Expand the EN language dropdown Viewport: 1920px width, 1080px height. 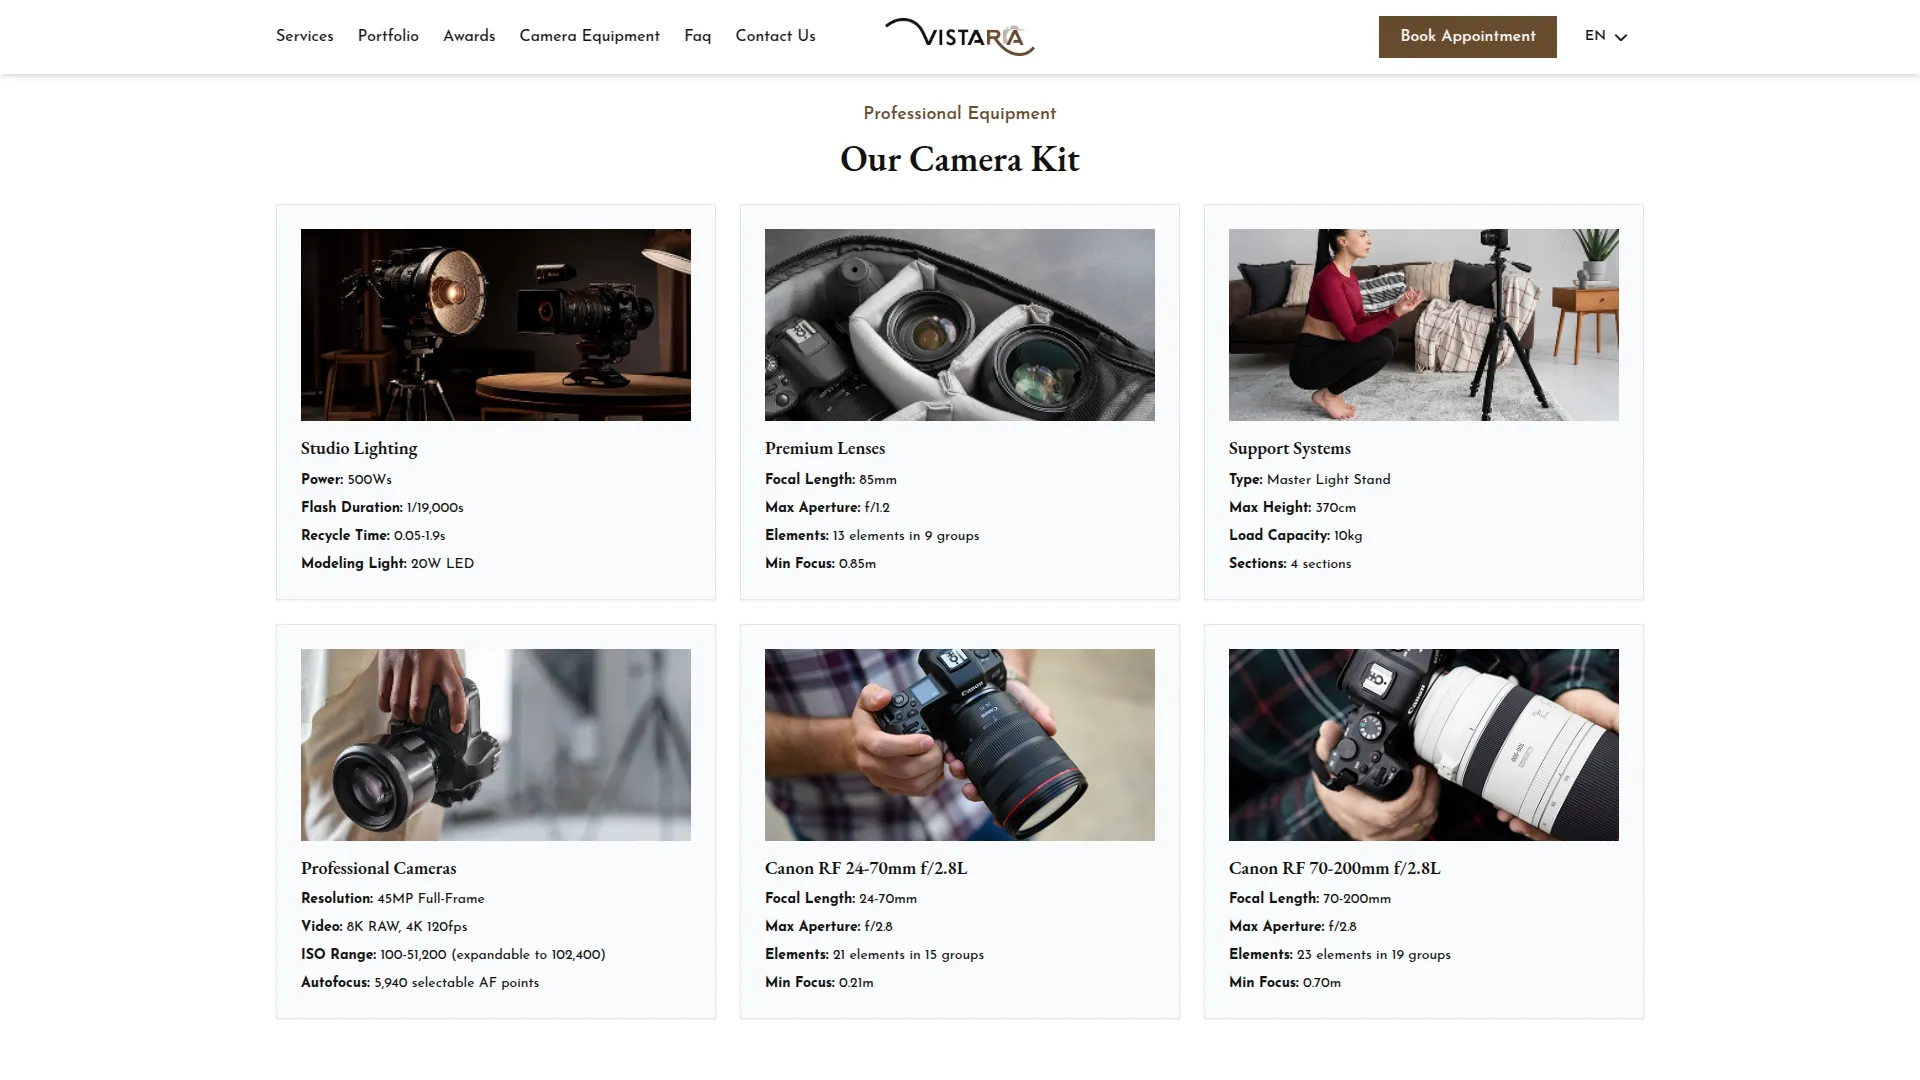click(1606, 36)
